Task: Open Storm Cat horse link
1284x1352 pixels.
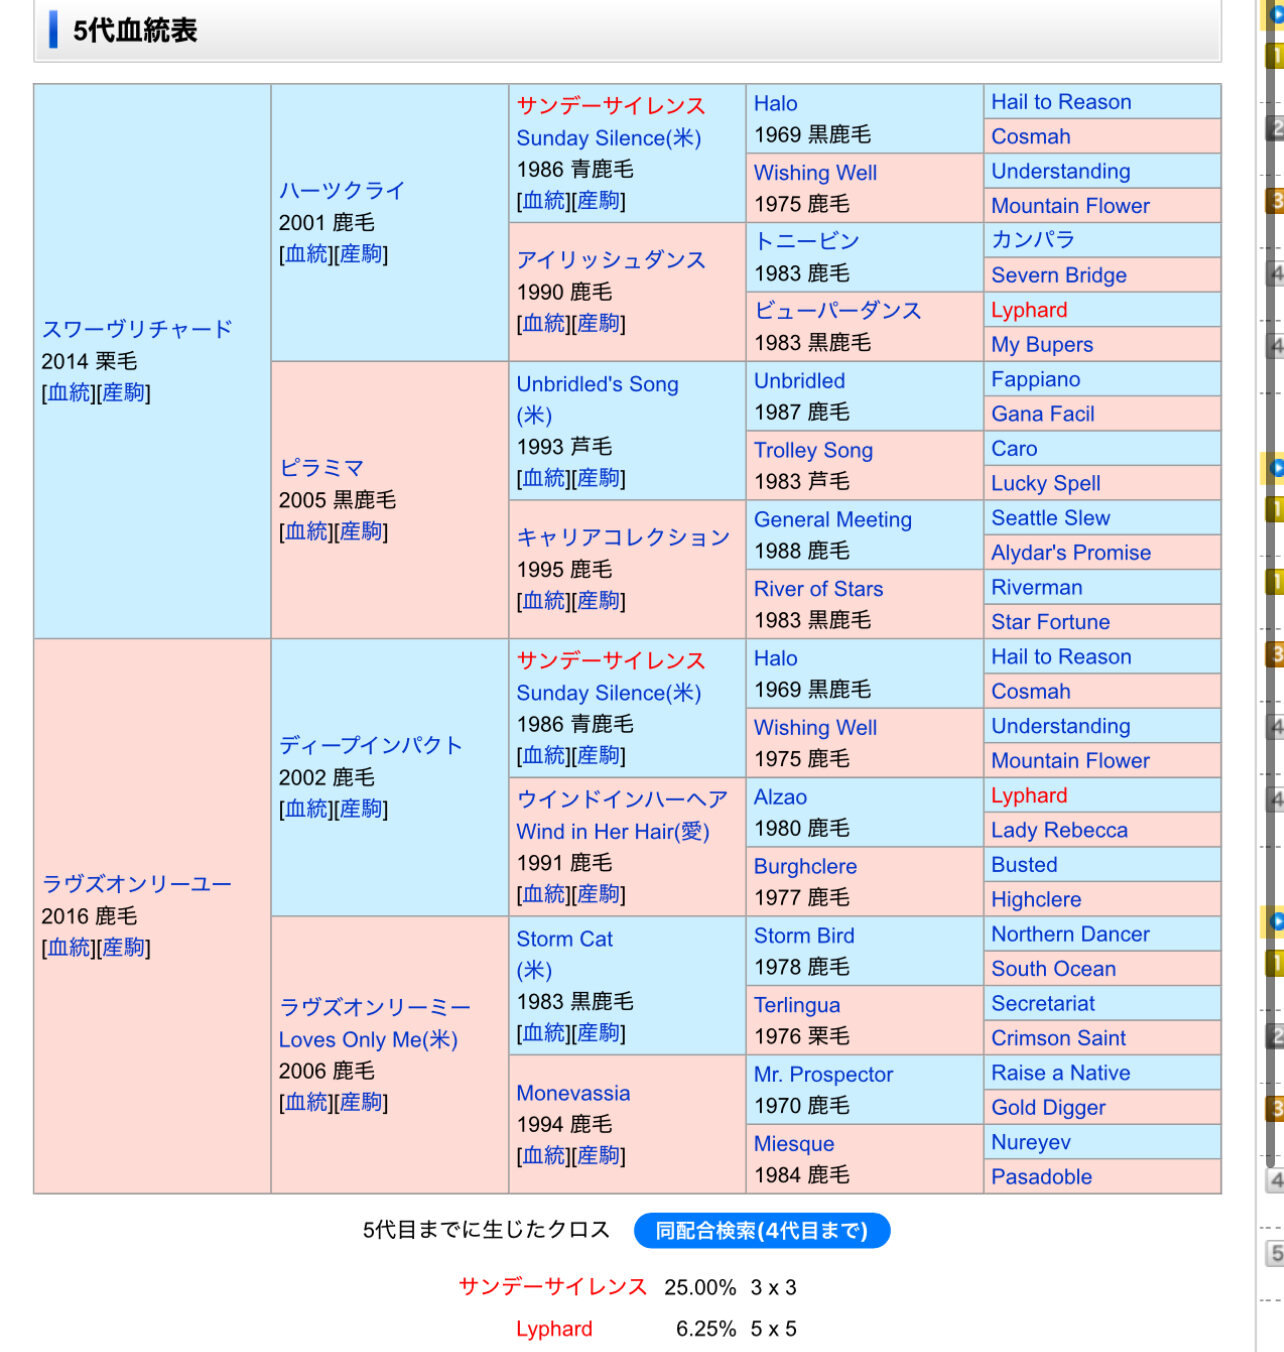Action: [x=565, y=939]
